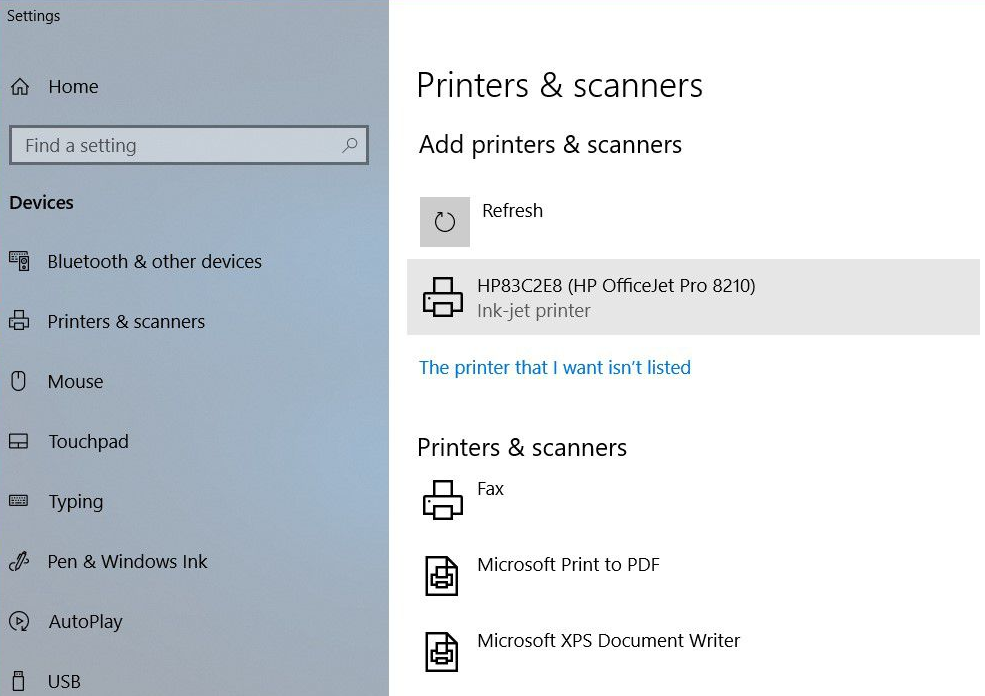Open Bluetooth & other devices icon
Viewport: 985px width, 696px height.
(x=19, y=261)
